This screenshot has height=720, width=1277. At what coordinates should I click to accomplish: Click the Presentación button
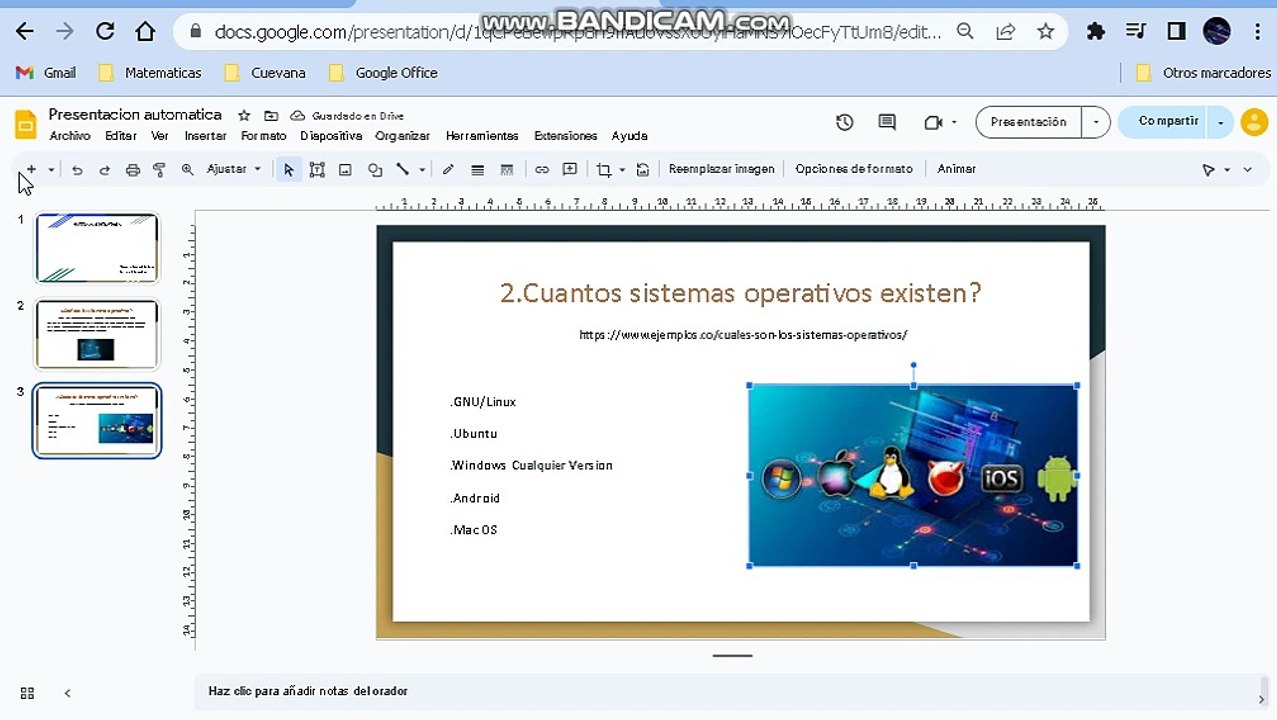click(1029, 122)
